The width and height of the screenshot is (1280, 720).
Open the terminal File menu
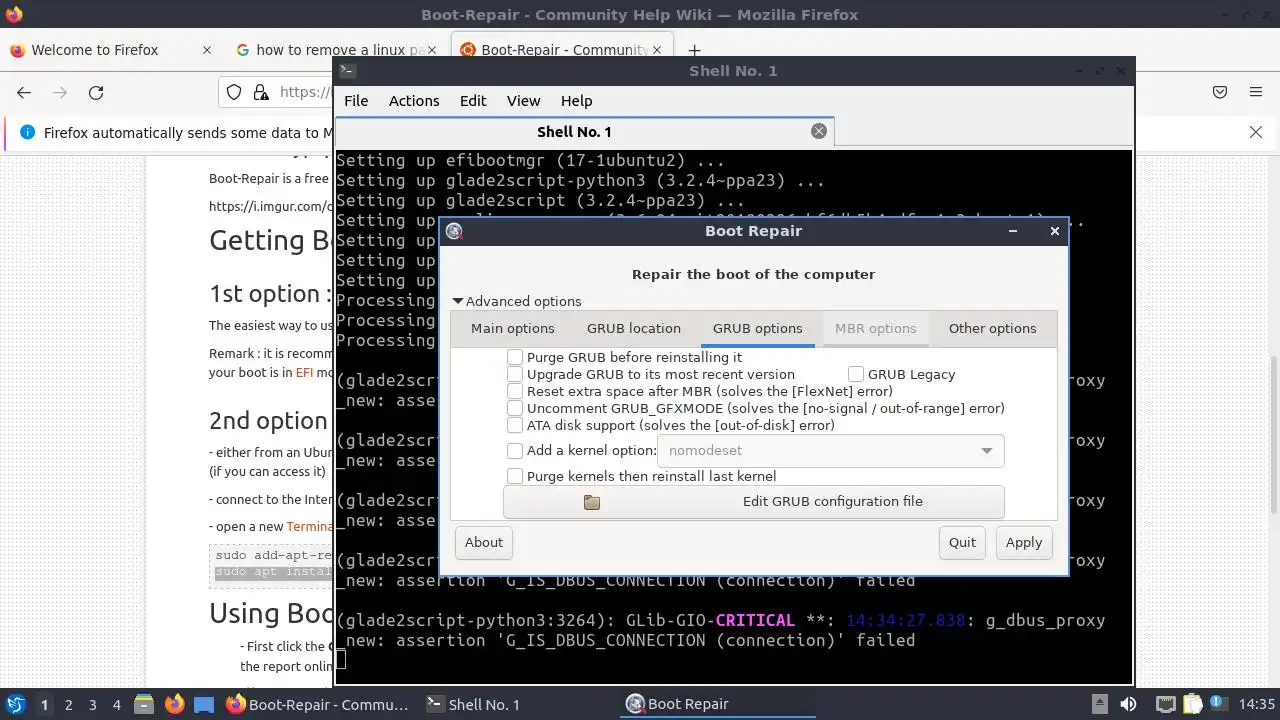pyautogui.click(x=356, y=101)
